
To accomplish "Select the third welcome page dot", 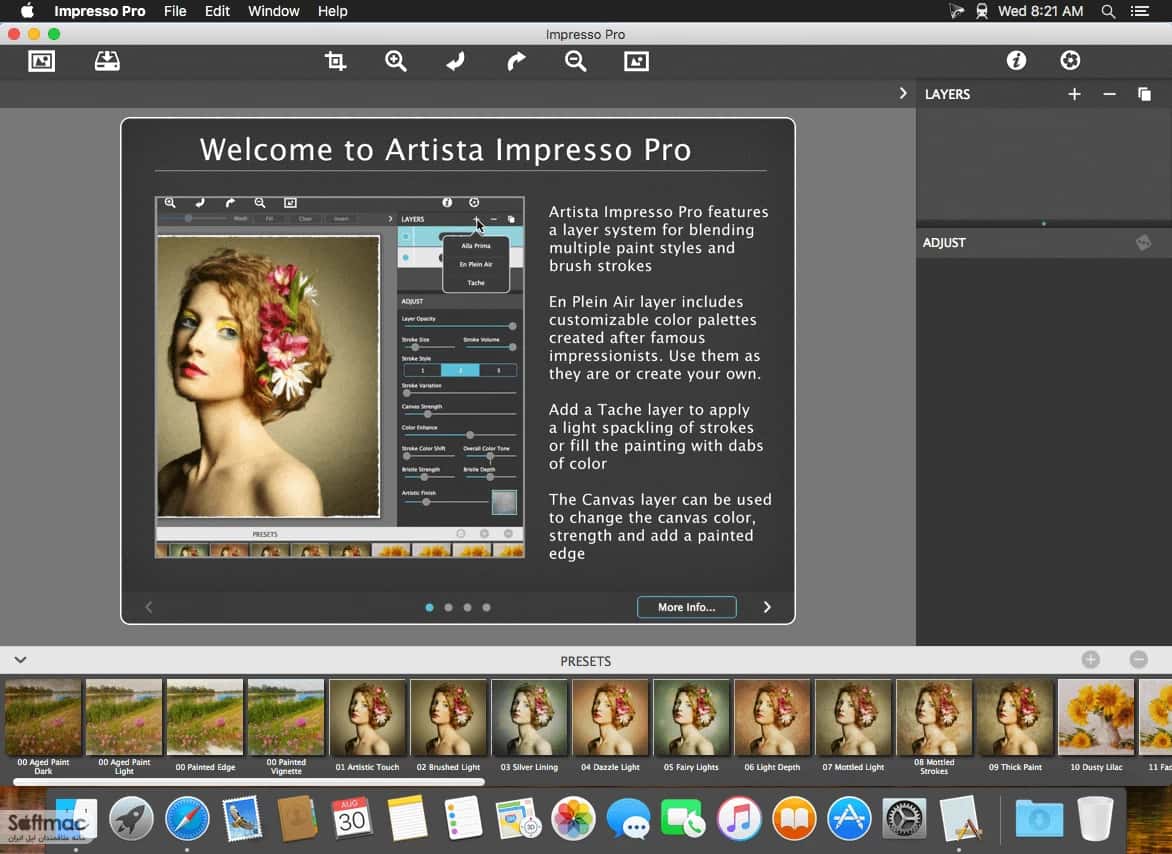I will (x=467, y=607).
